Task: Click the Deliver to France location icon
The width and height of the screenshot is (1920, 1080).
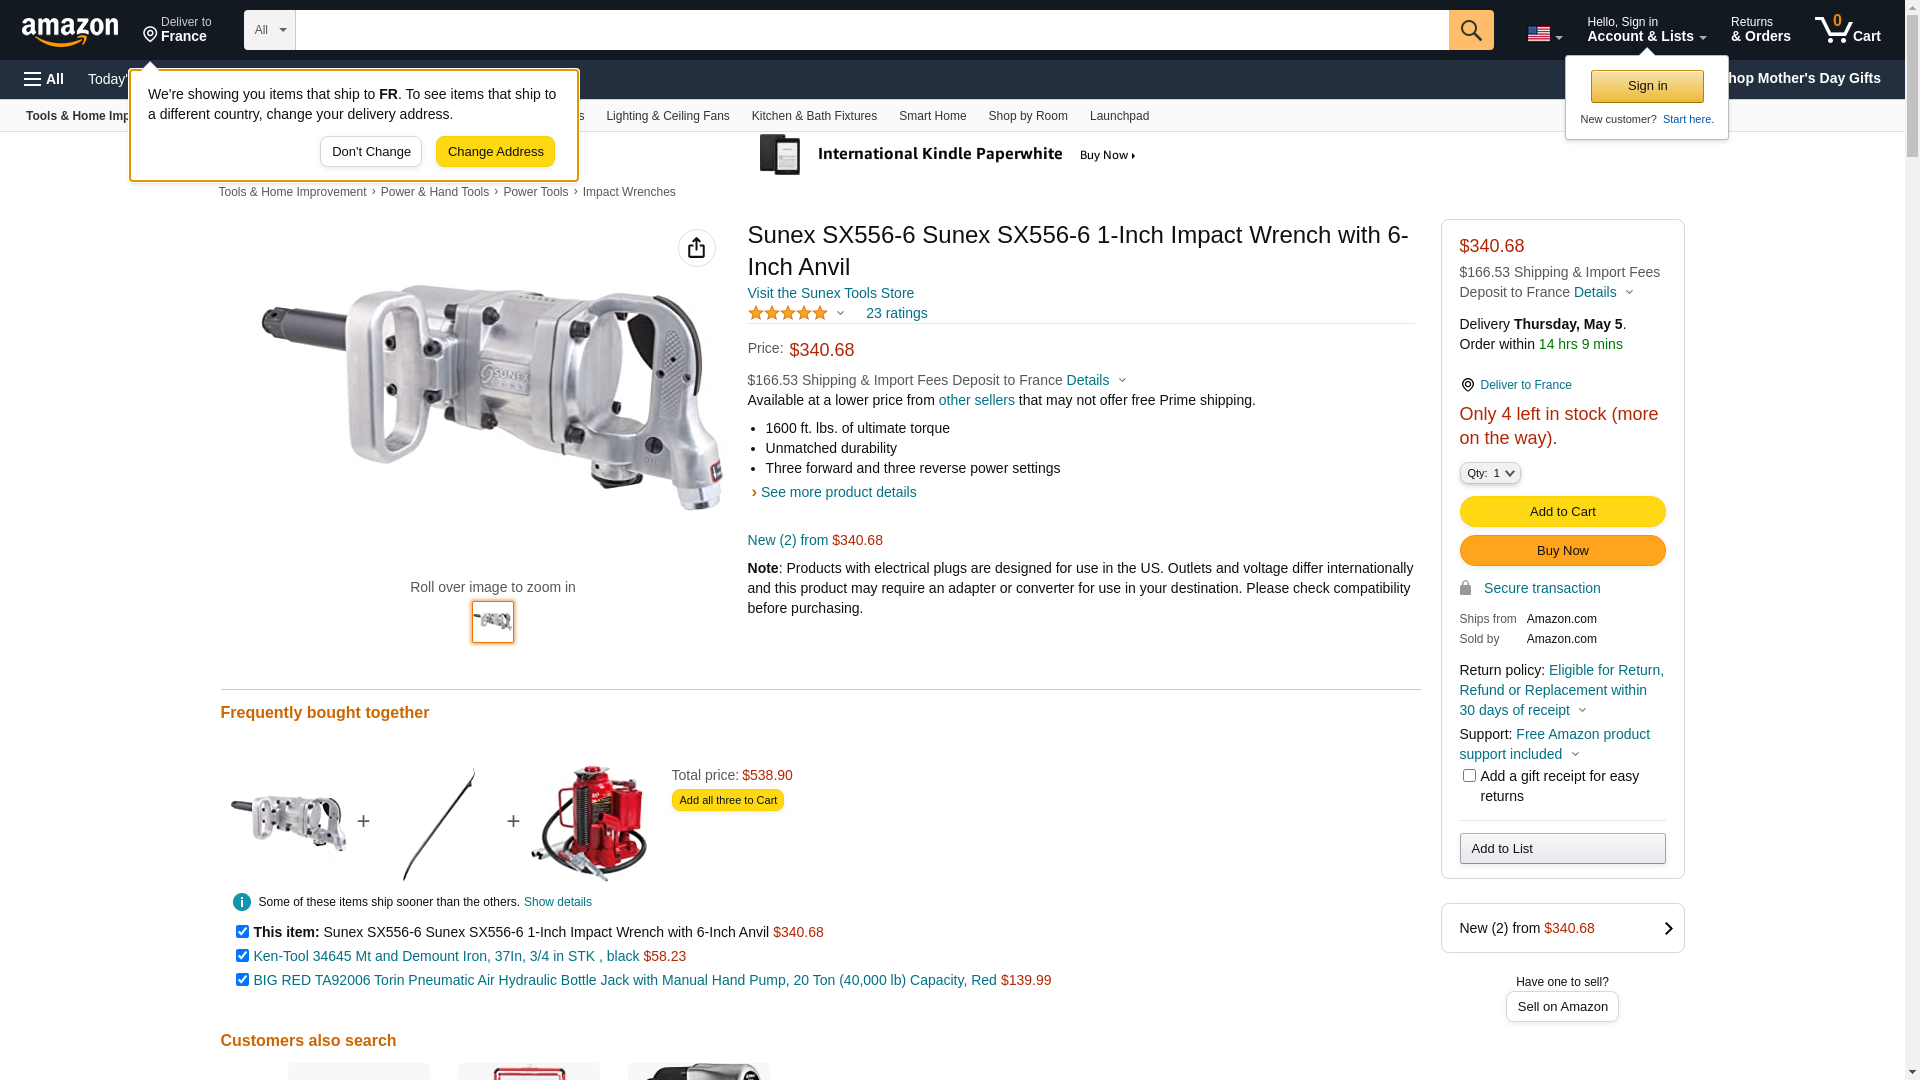Action: click(x=1467, y=385)
